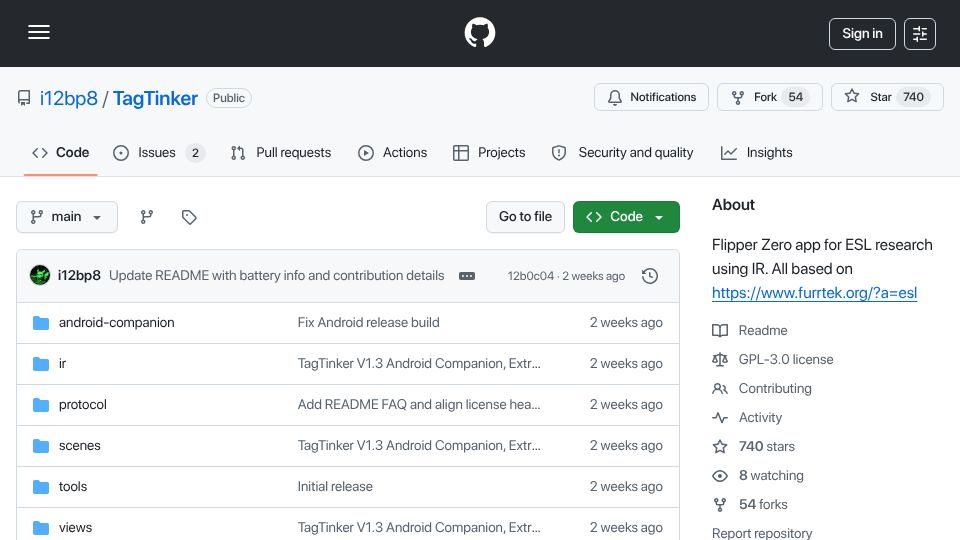This screenshot has height=540, width=960.
Task: Open the Actions tab
Action: (x=392, y=152)
